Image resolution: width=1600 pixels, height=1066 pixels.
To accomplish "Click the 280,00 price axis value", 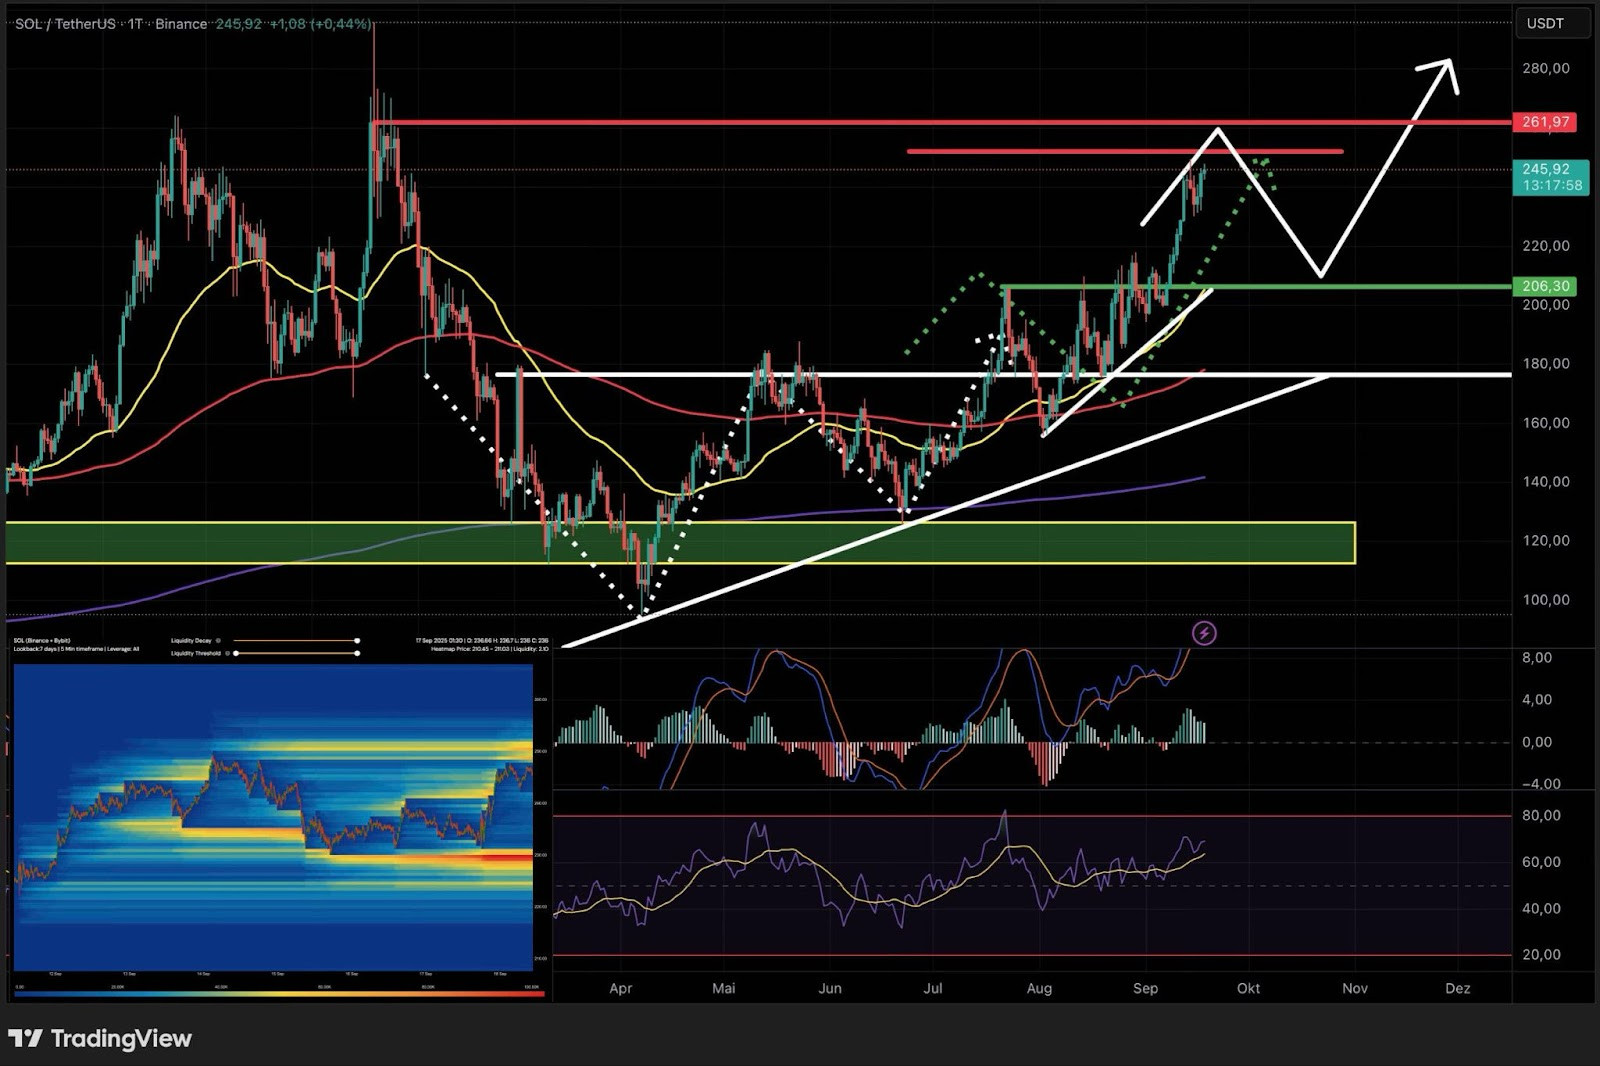I will point(1545,68).
